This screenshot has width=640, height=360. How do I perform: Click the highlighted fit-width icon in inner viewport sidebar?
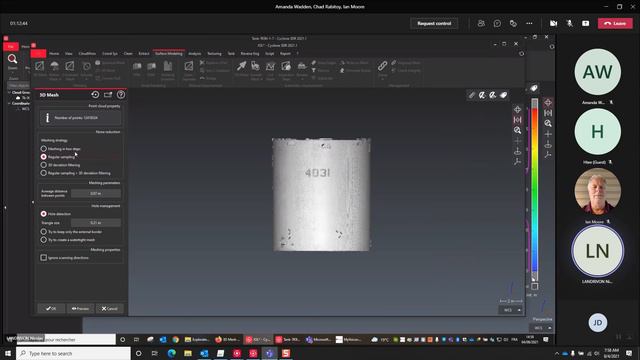point(518,120)
